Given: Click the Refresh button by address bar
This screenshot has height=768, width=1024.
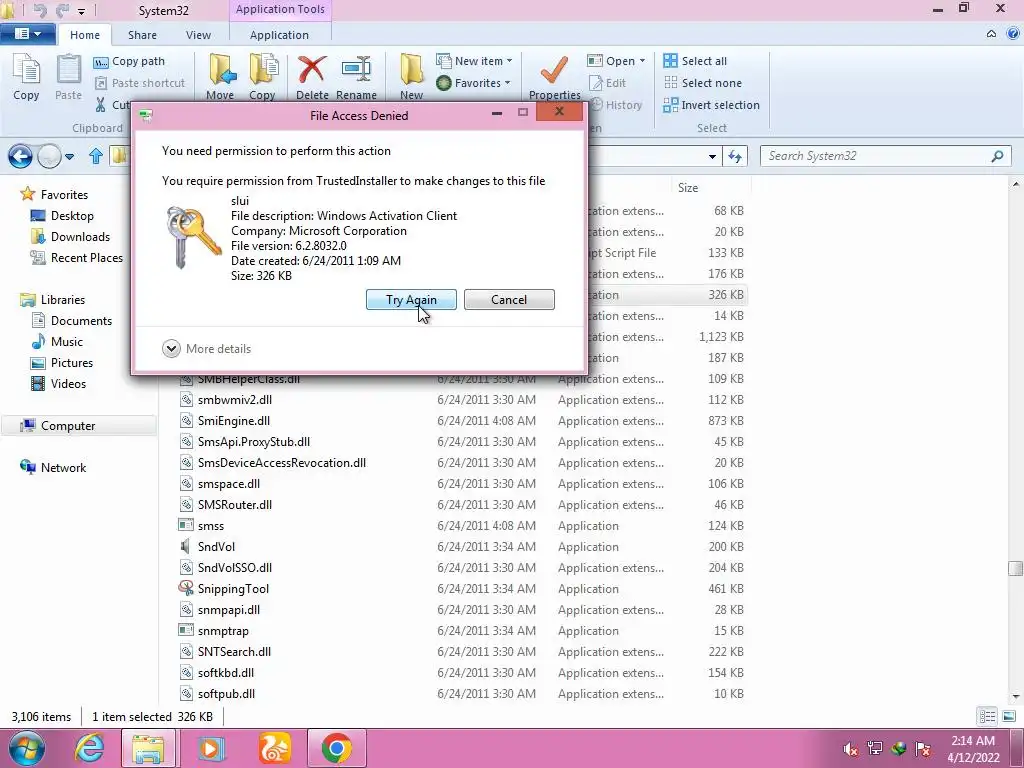Looking at the screenshot, I should [x=735, y=157].
